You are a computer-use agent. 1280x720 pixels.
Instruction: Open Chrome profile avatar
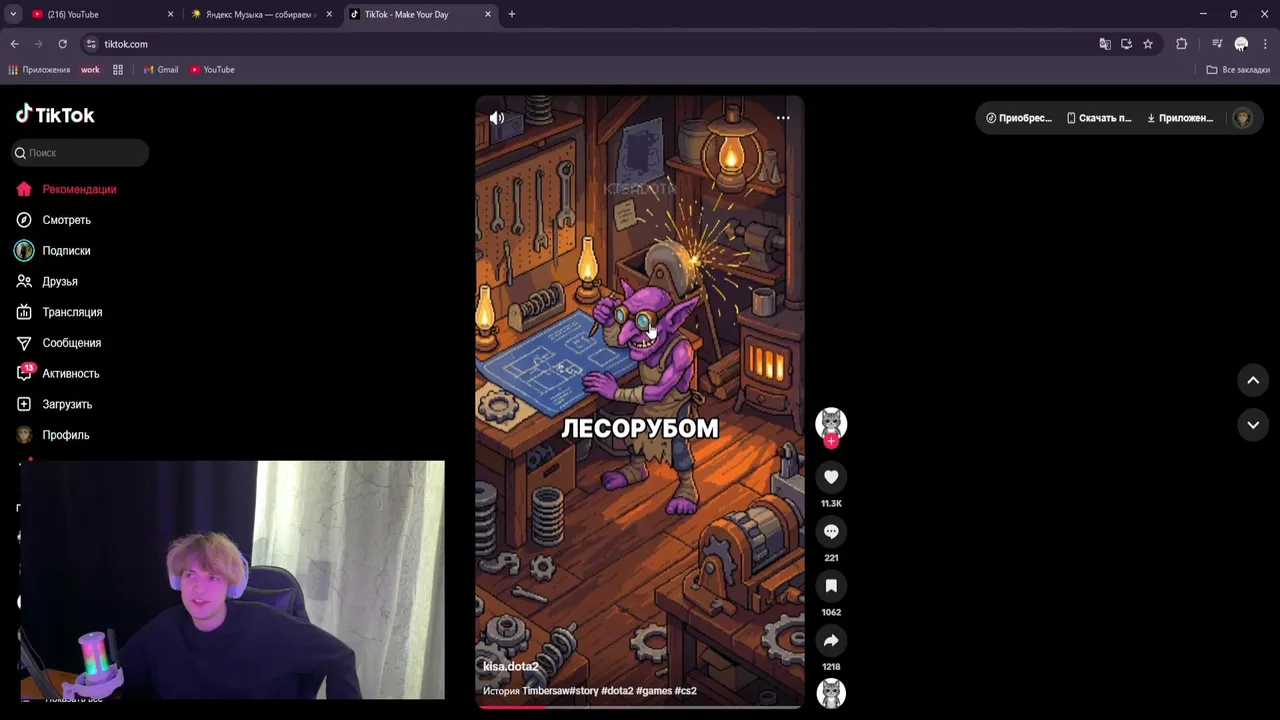pyautogui.click(x=1241, y=44)
